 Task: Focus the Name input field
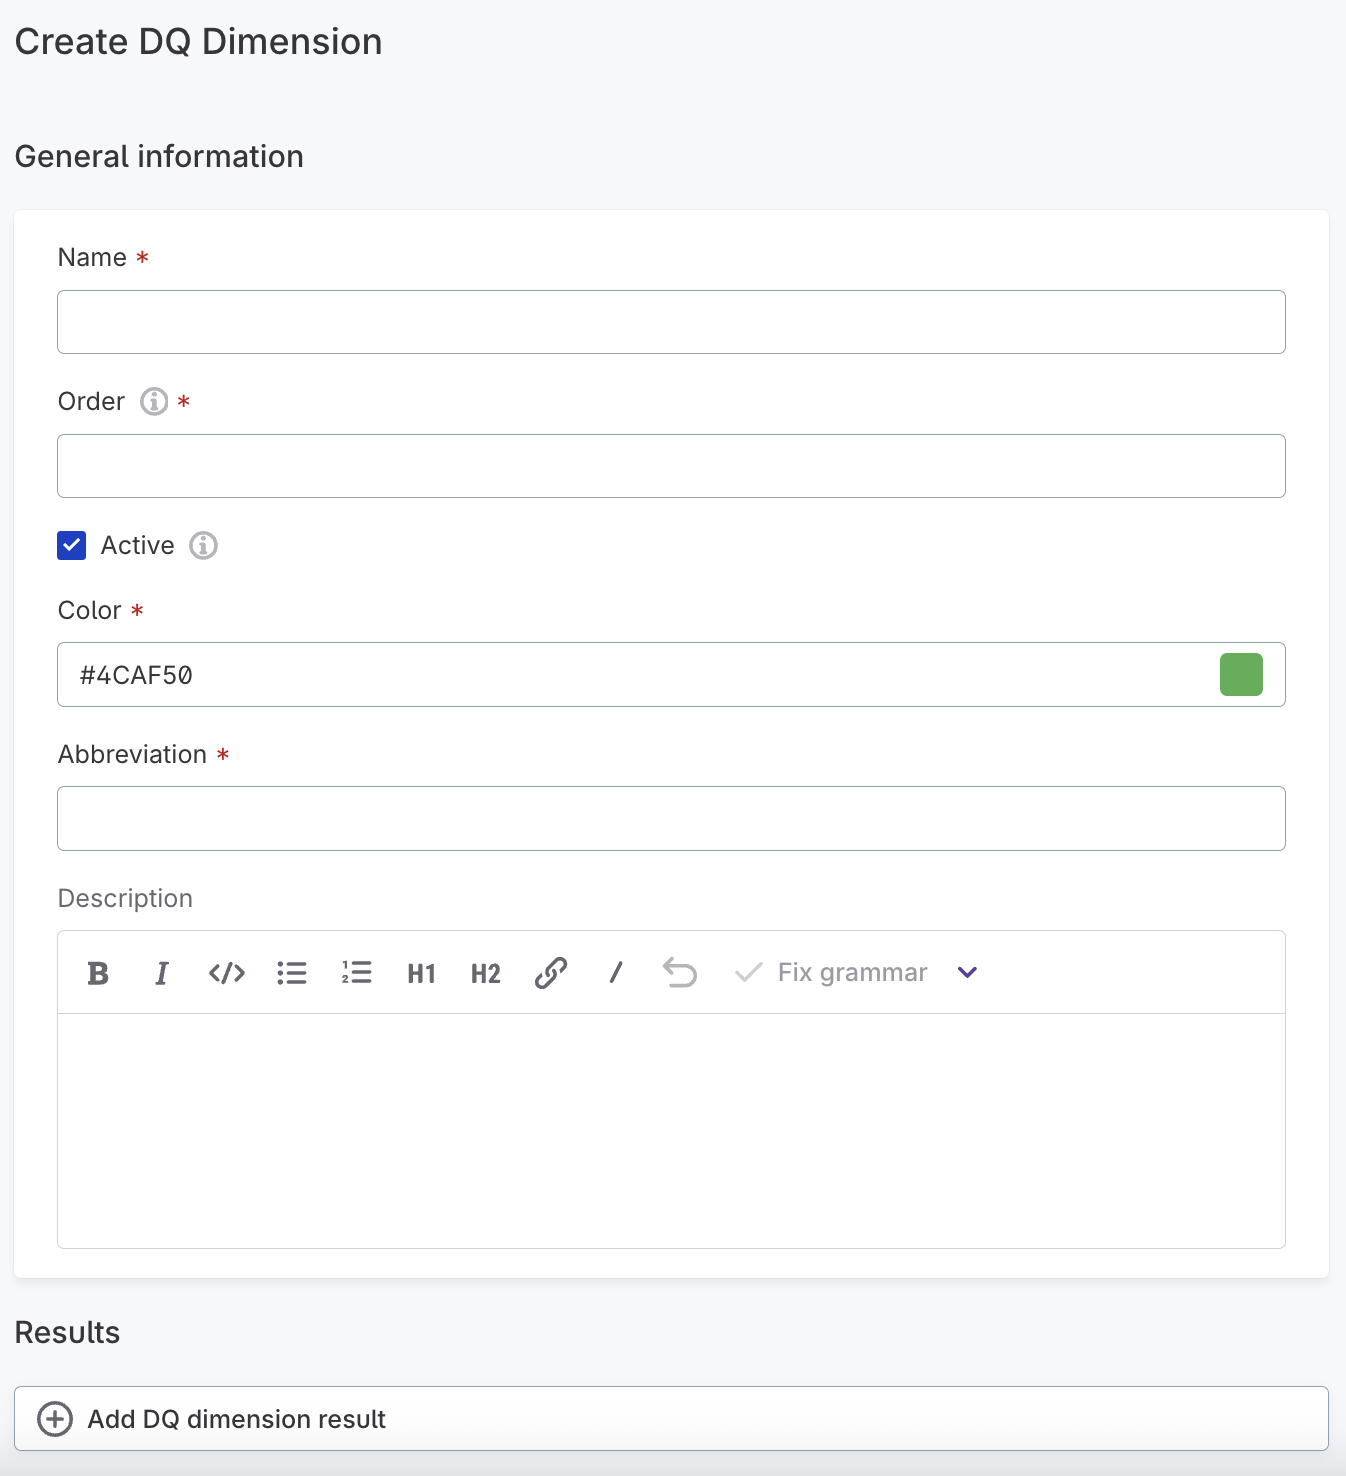click(670, 322)
